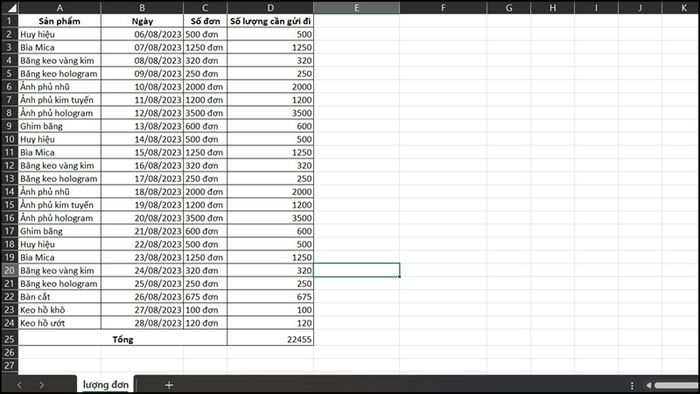
Task: Select 'Ảnh phủ kim tuyến' in row 15
Action: tap(59, 205)
